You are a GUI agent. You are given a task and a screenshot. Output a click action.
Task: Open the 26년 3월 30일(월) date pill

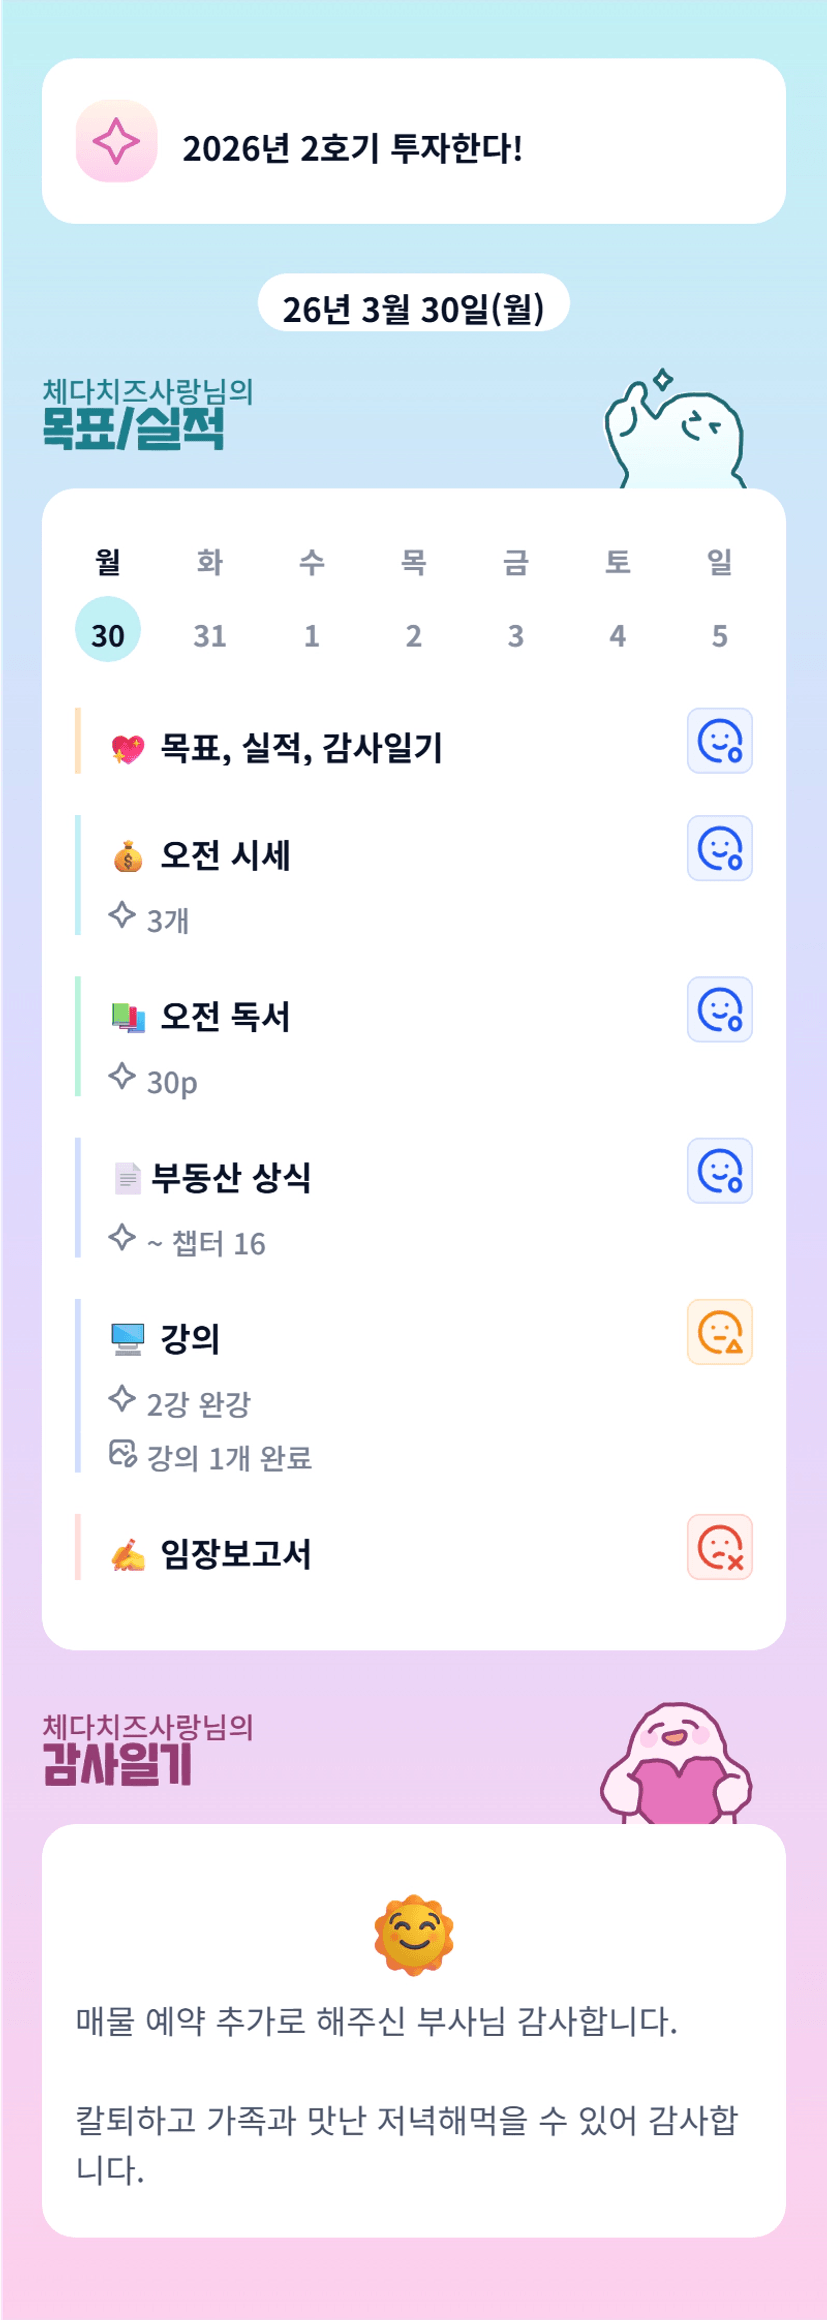(413, 309)
